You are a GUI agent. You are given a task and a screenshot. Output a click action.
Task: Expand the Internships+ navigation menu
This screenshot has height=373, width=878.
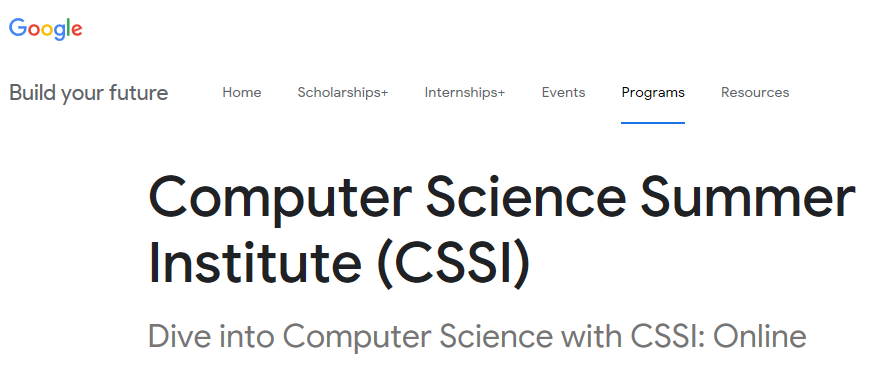[x=465, y=92]
